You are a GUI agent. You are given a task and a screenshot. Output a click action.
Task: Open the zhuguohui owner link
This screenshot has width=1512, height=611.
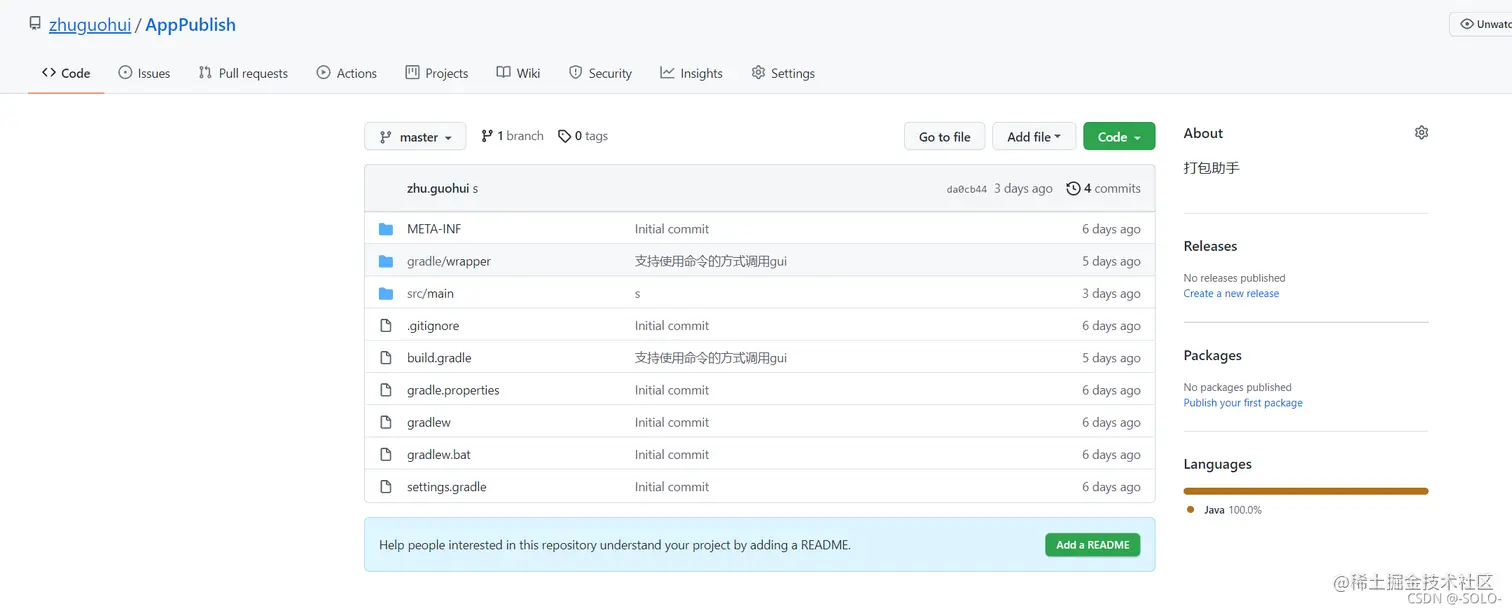pyautogui.click(x=90, y=25)
